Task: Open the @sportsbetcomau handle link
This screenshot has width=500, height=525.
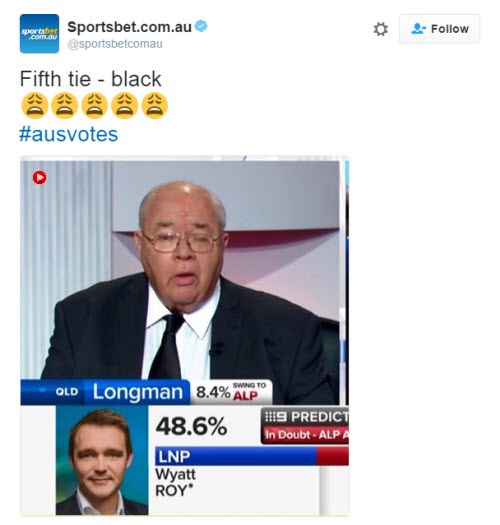Action: point(115,44)
